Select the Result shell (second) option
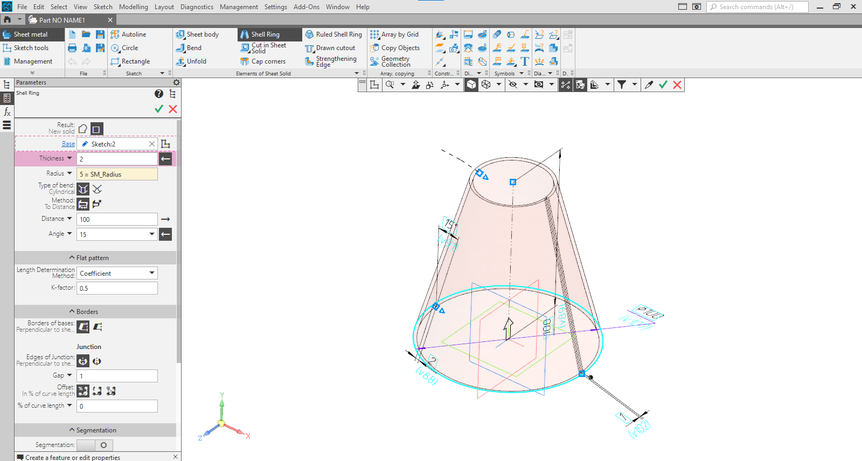 coord(96,129)
